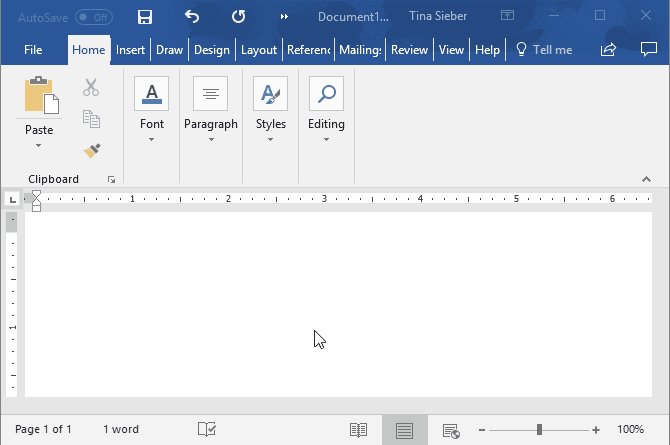
Task: Open the Styles dropdown
Action: pos(270,139)
